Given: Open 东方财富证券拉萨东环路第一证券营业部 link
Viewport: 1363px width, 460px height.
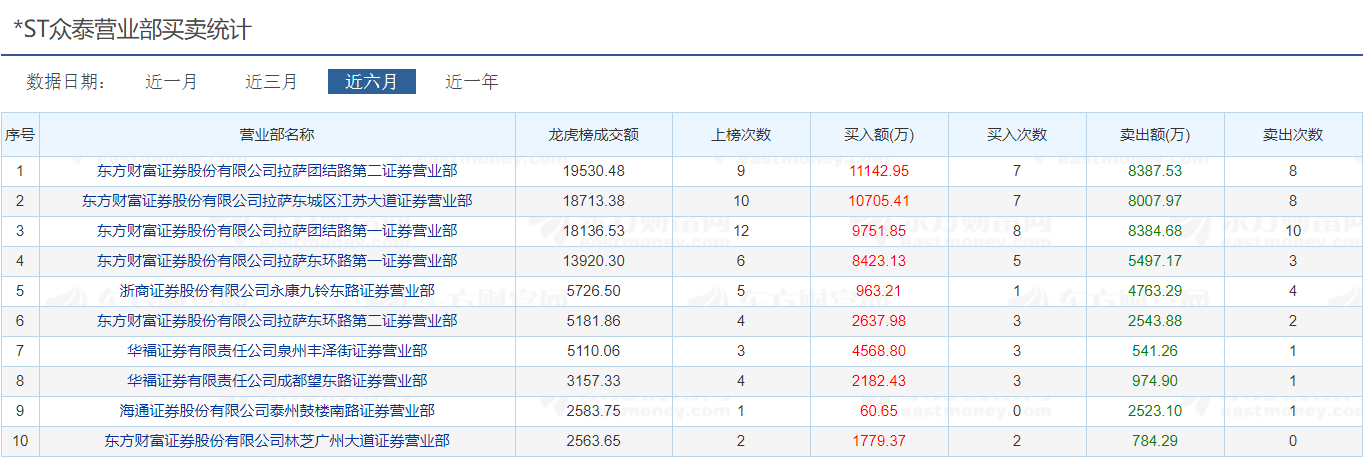Looking at the screenshot, I should pos(277,261).
